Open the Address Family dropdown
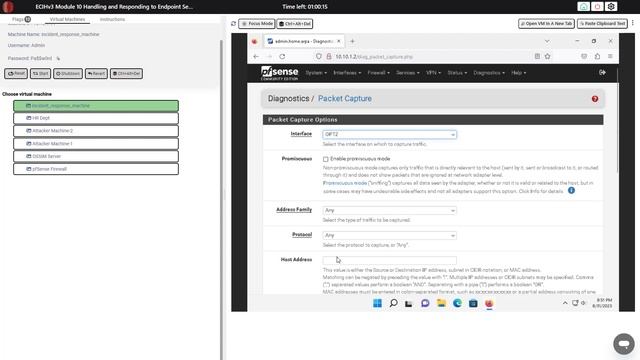This screenshot has width=640, height=360. tap(389, 210)
